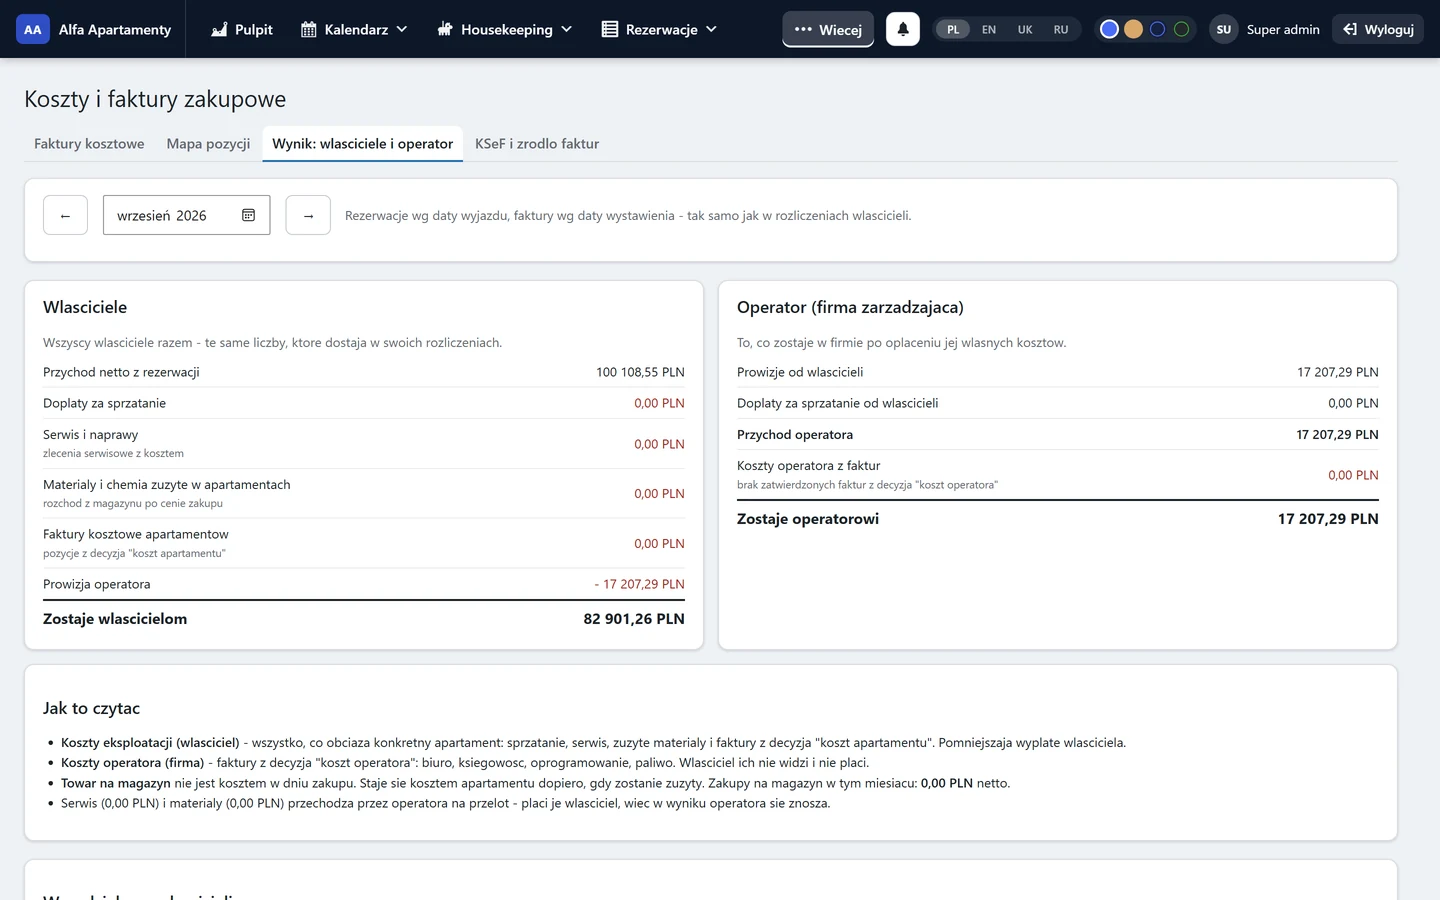Click the wrzesień 2026 month field
1440x900 pixels.
pos(187,215)
